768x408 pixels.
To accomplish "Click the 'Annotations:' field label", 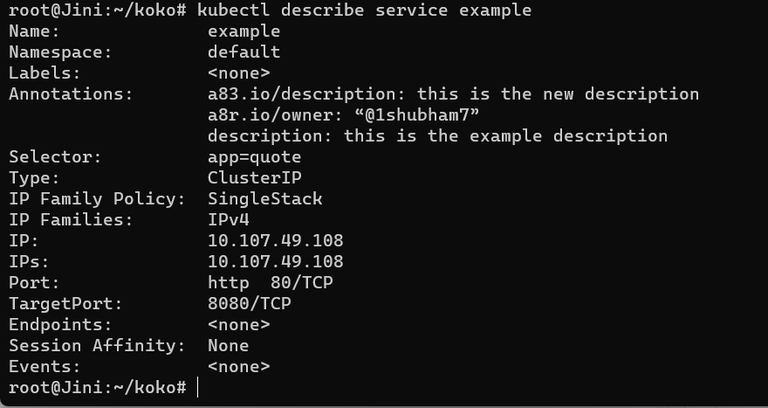I will click(x=71, y=94).
